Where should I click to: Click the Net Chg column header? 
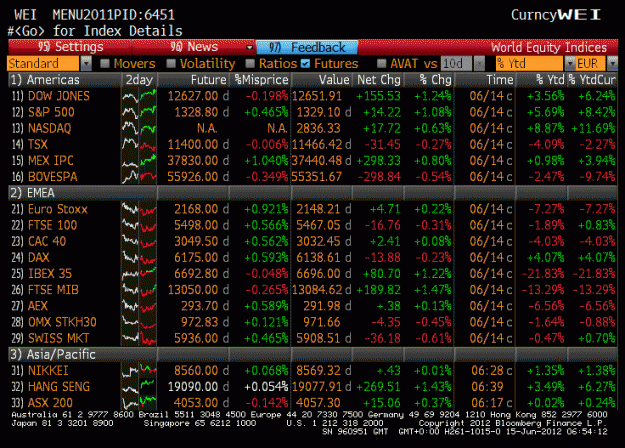(378, 80)
